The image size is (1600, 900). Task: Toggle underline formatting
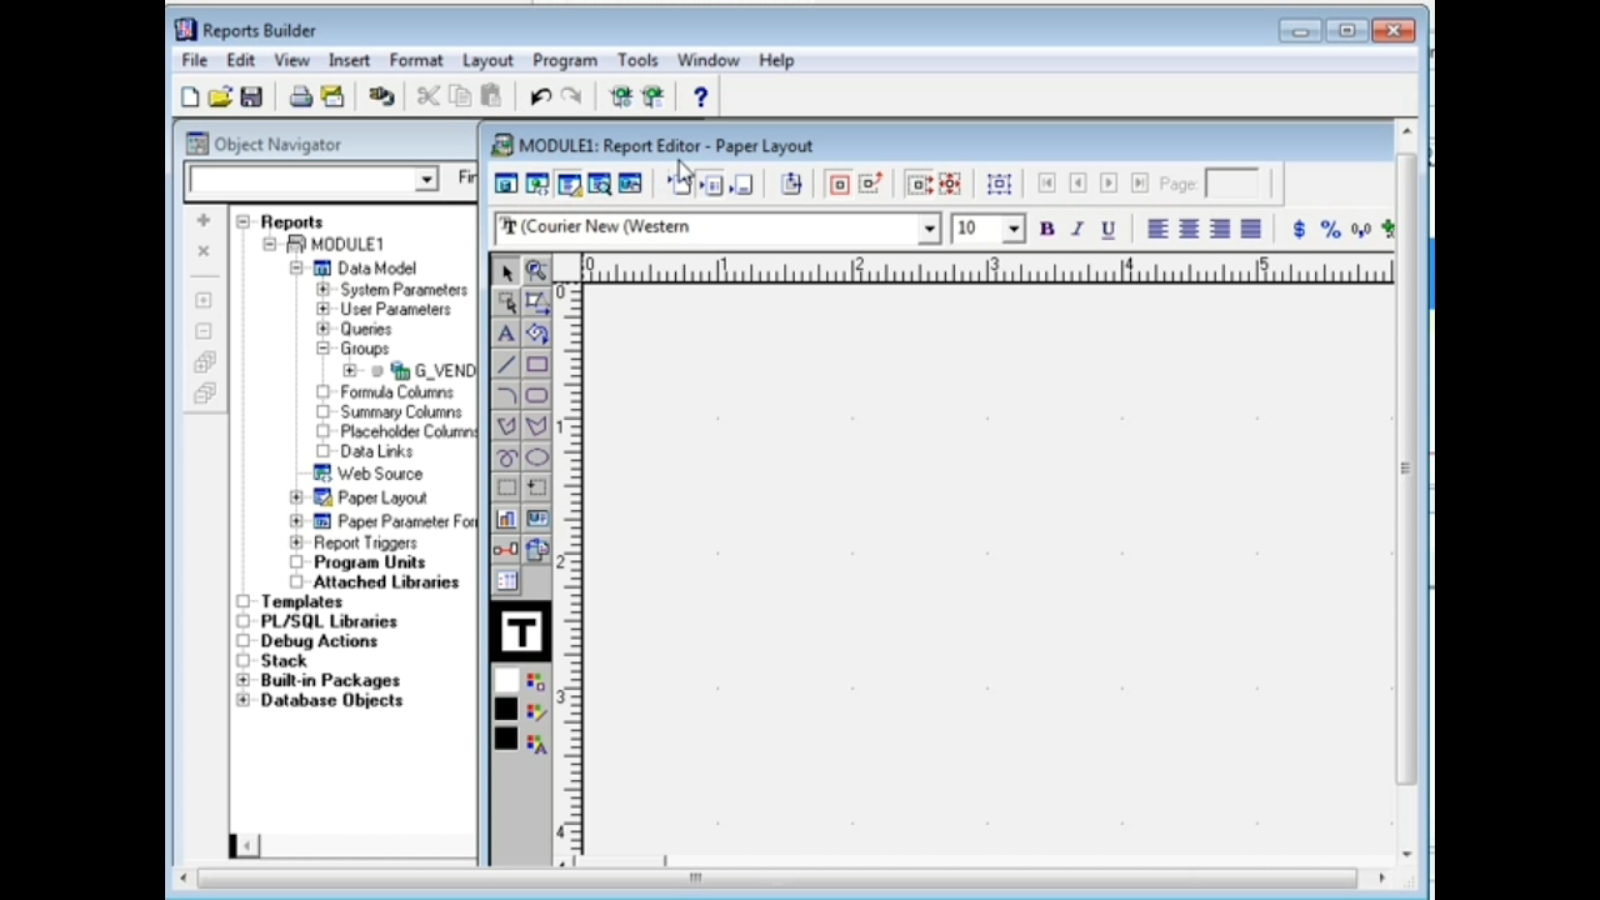coord(1107,228)
